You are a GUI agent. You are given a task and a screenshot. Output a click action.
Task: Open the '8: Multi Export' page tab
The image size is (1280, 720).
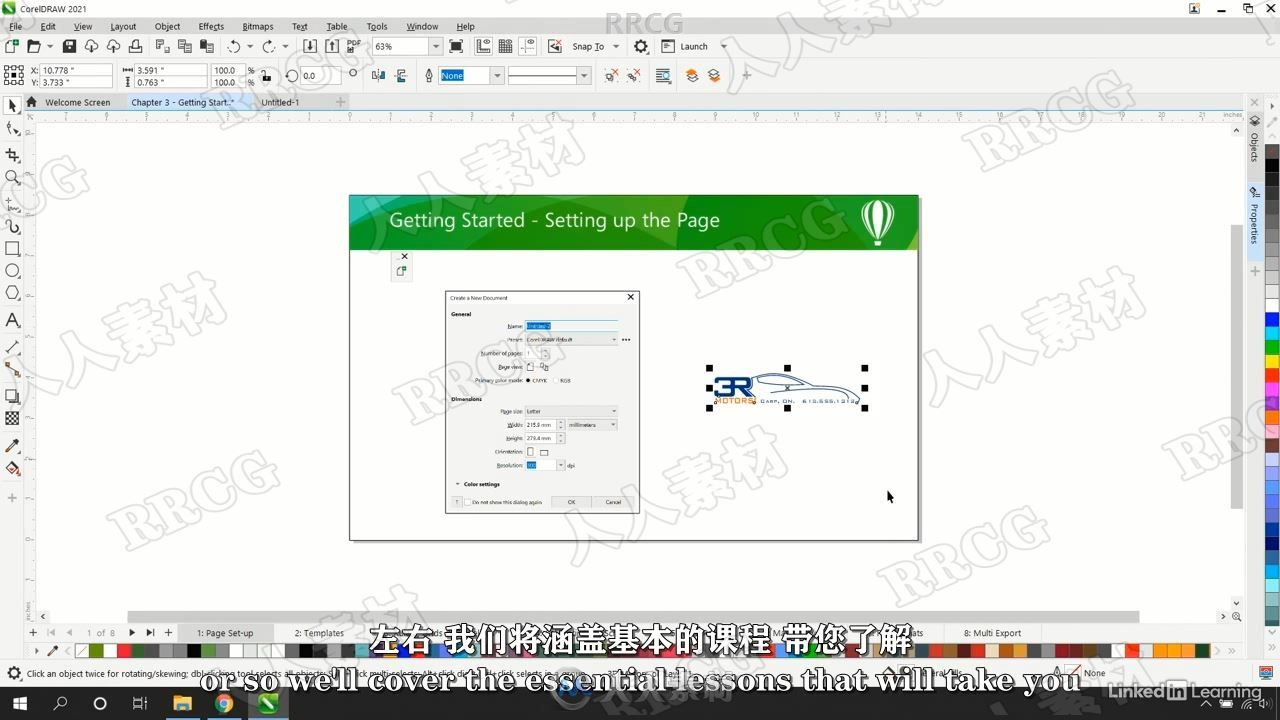(x=992, y=633)
